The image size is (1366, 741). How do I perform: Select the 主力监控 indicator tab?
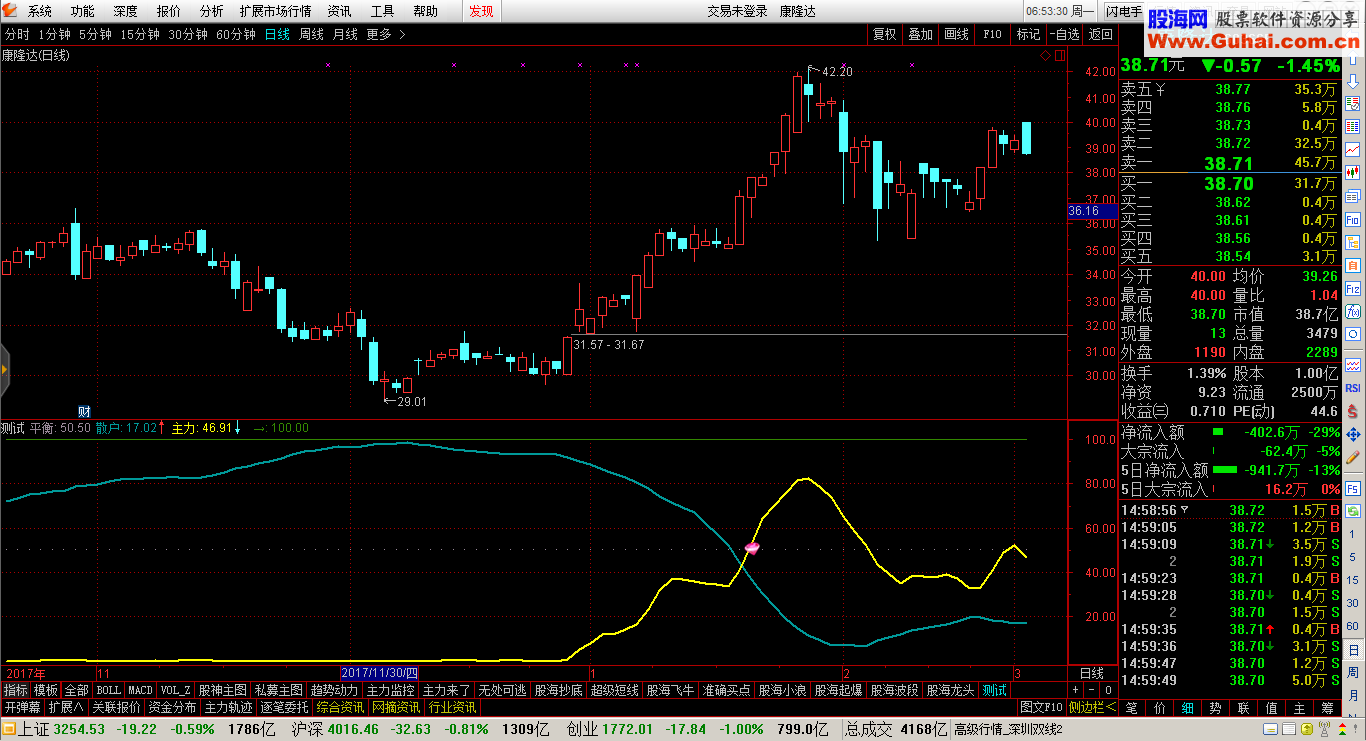click(390, 690)
